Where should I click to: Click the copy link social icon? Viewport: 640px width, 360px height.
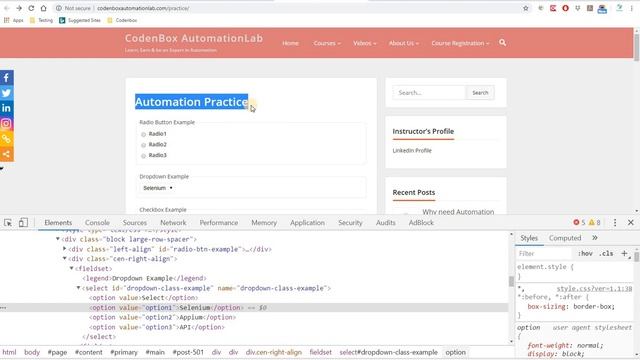point(7,139)
